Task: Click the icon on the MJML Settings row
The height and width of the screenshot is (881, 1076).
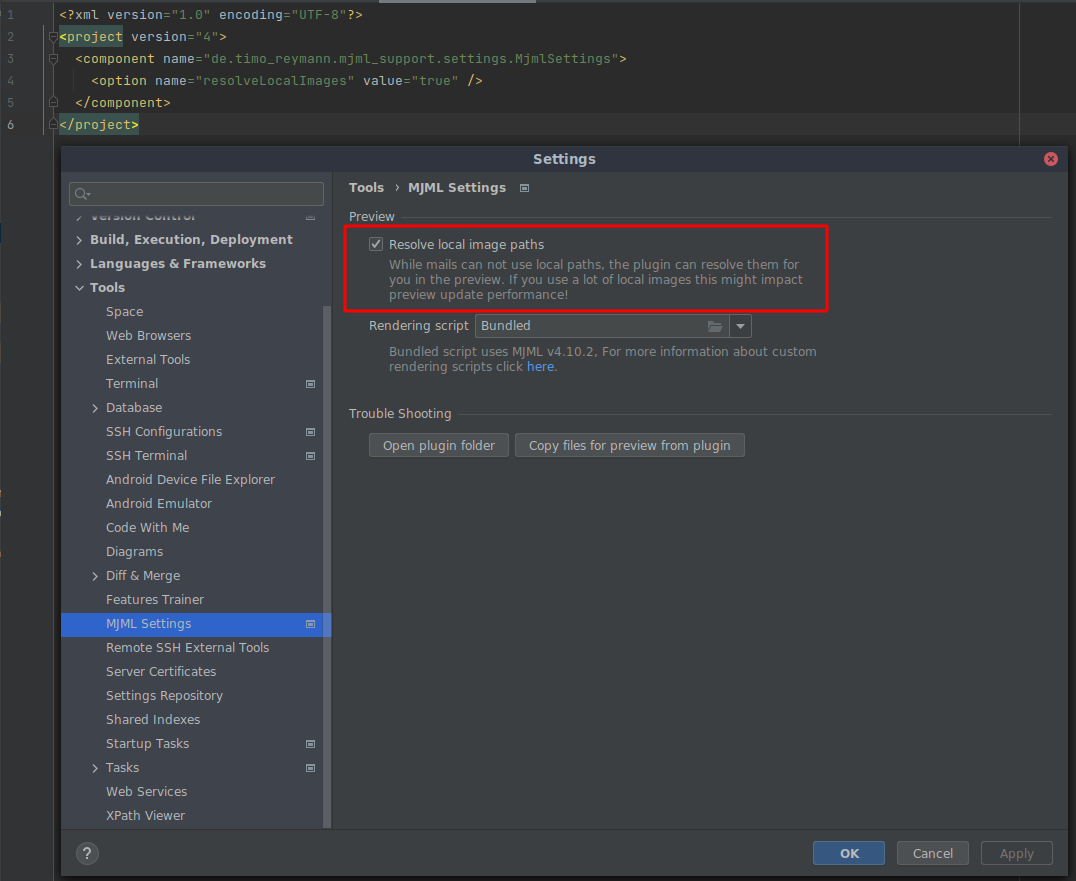Action: [310, 623]
